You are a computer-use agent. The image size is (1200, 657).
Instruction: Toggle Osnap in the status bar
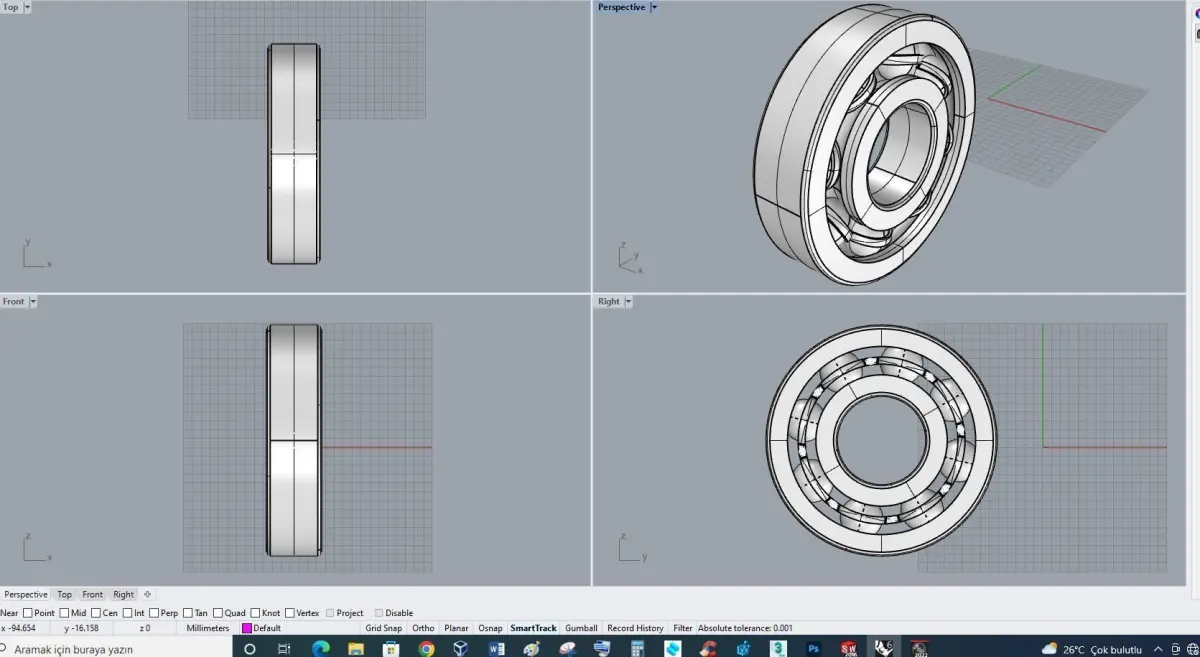(490, 628)
